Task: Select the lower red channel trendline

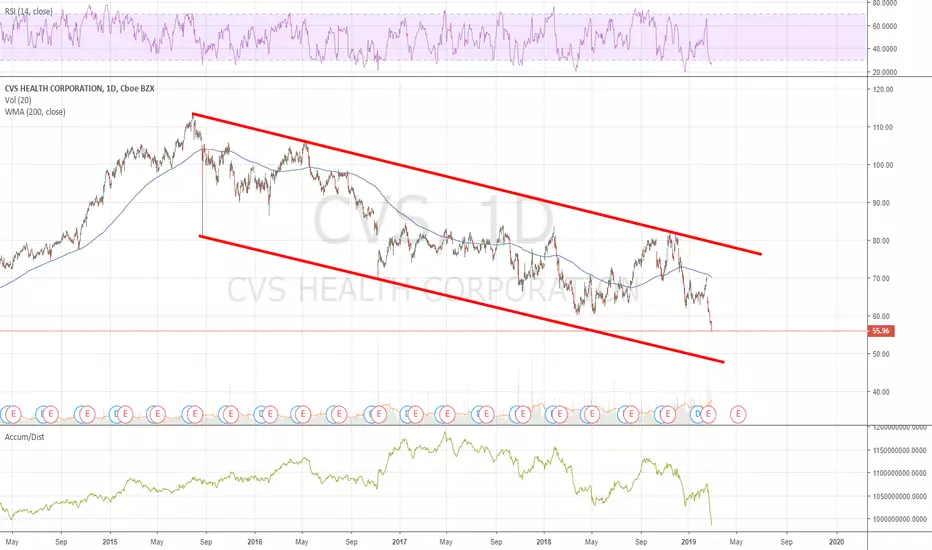Action: (461, 299)
